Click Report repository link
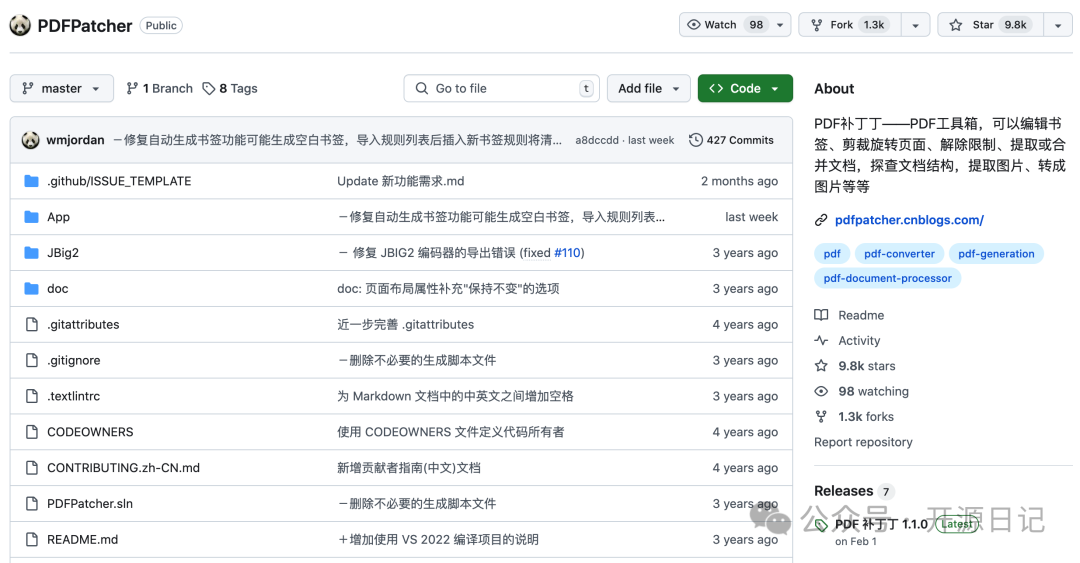 coord(863,442)
